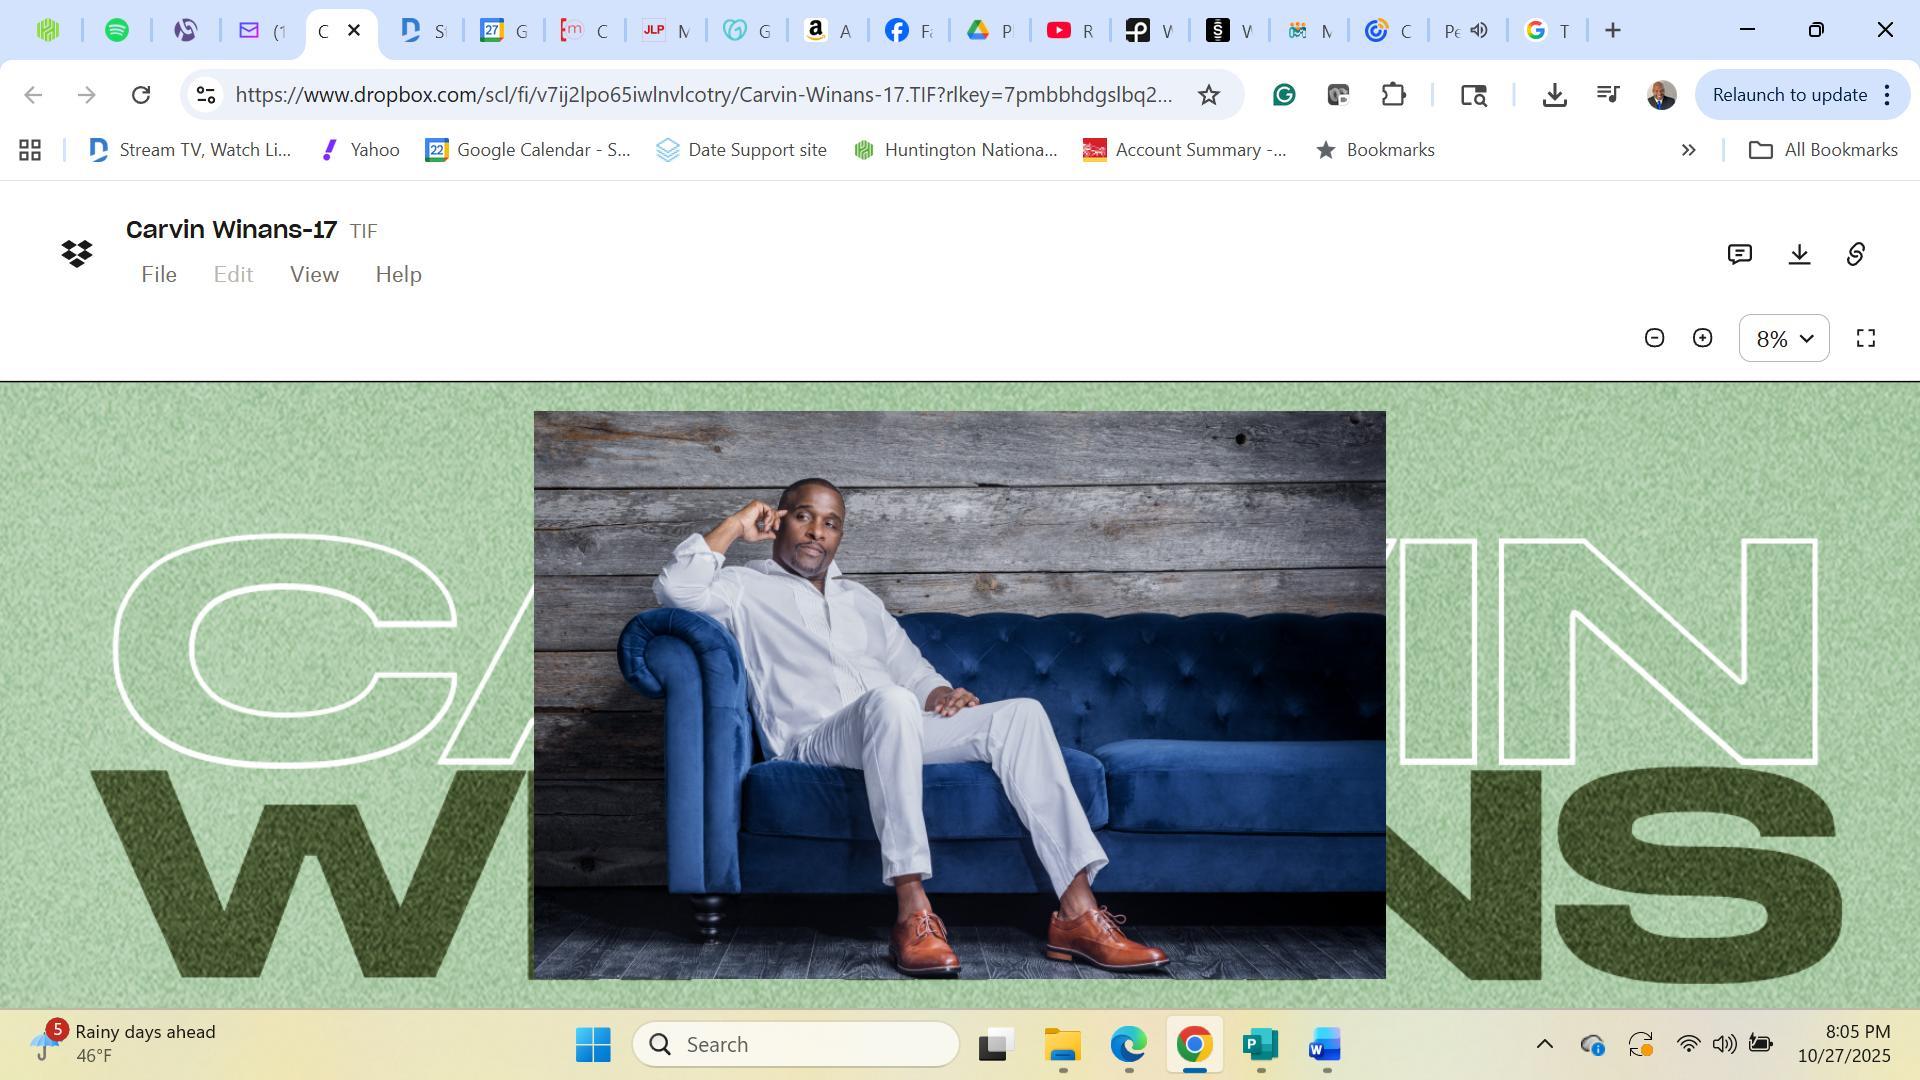Open Microsoft Word from taskbar

coord(1324,1045)
